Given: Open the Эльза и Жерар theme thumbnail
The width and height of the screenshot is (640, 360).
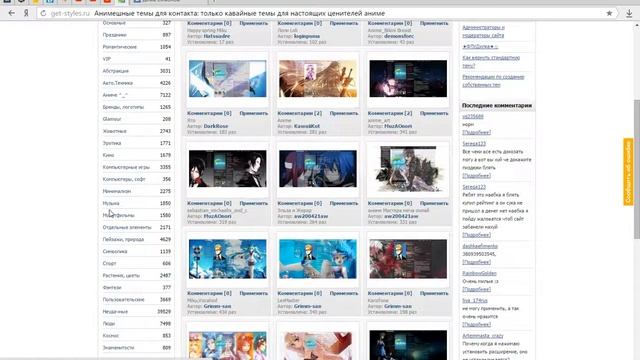Looking at the screenshot, I should (318, 169).
